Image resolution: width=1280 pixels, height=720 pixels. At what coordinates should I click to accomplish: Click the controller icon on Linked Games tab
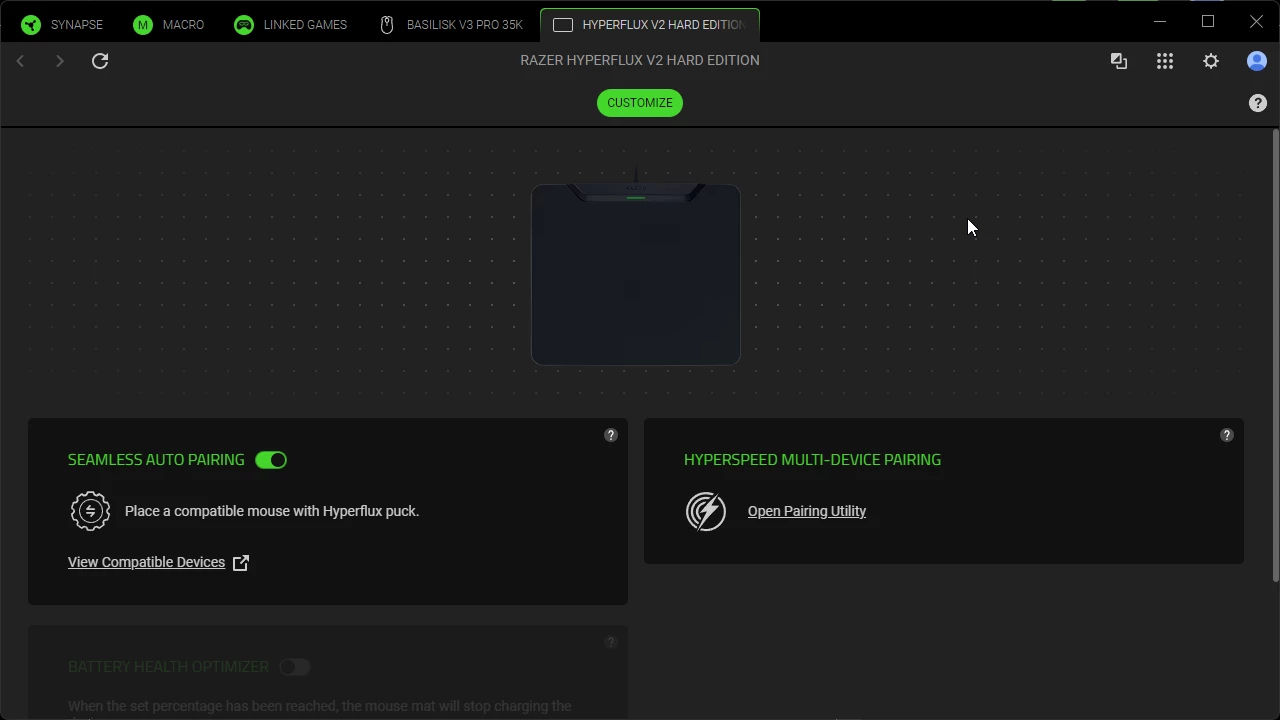(244, 25)
